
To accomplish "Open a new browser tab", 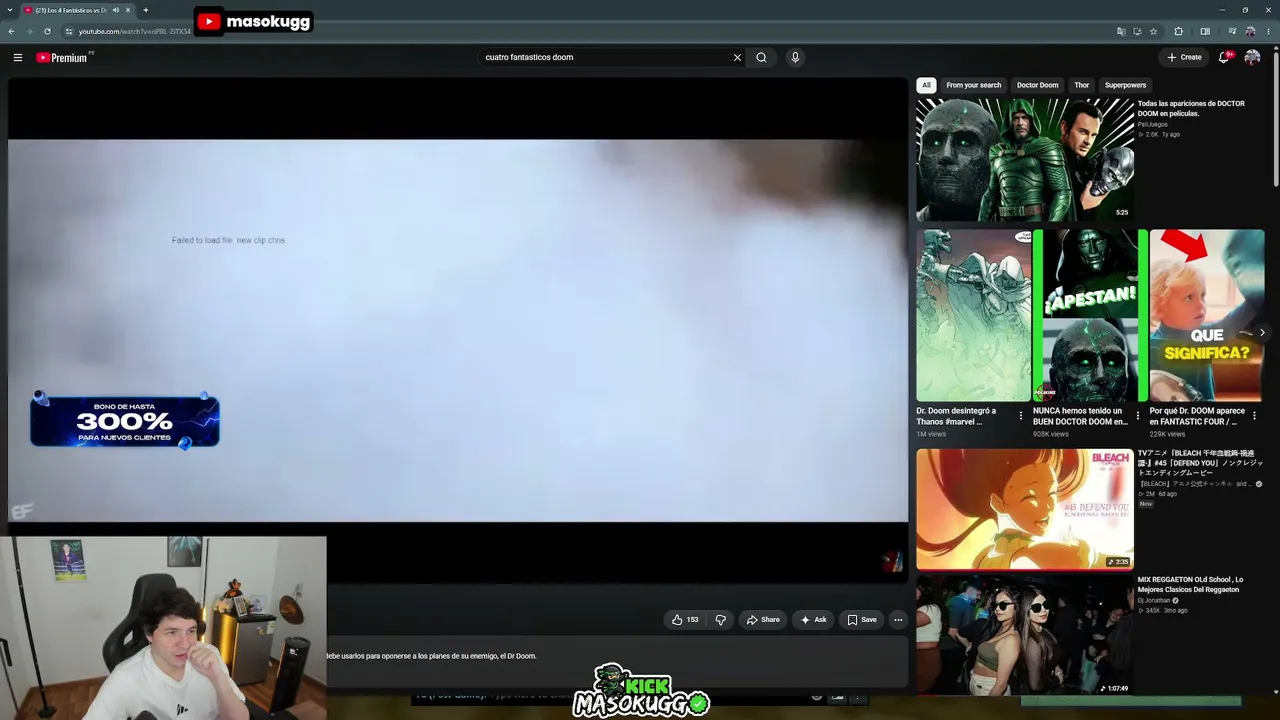I will pyautogui.click(x=146, y=10).
